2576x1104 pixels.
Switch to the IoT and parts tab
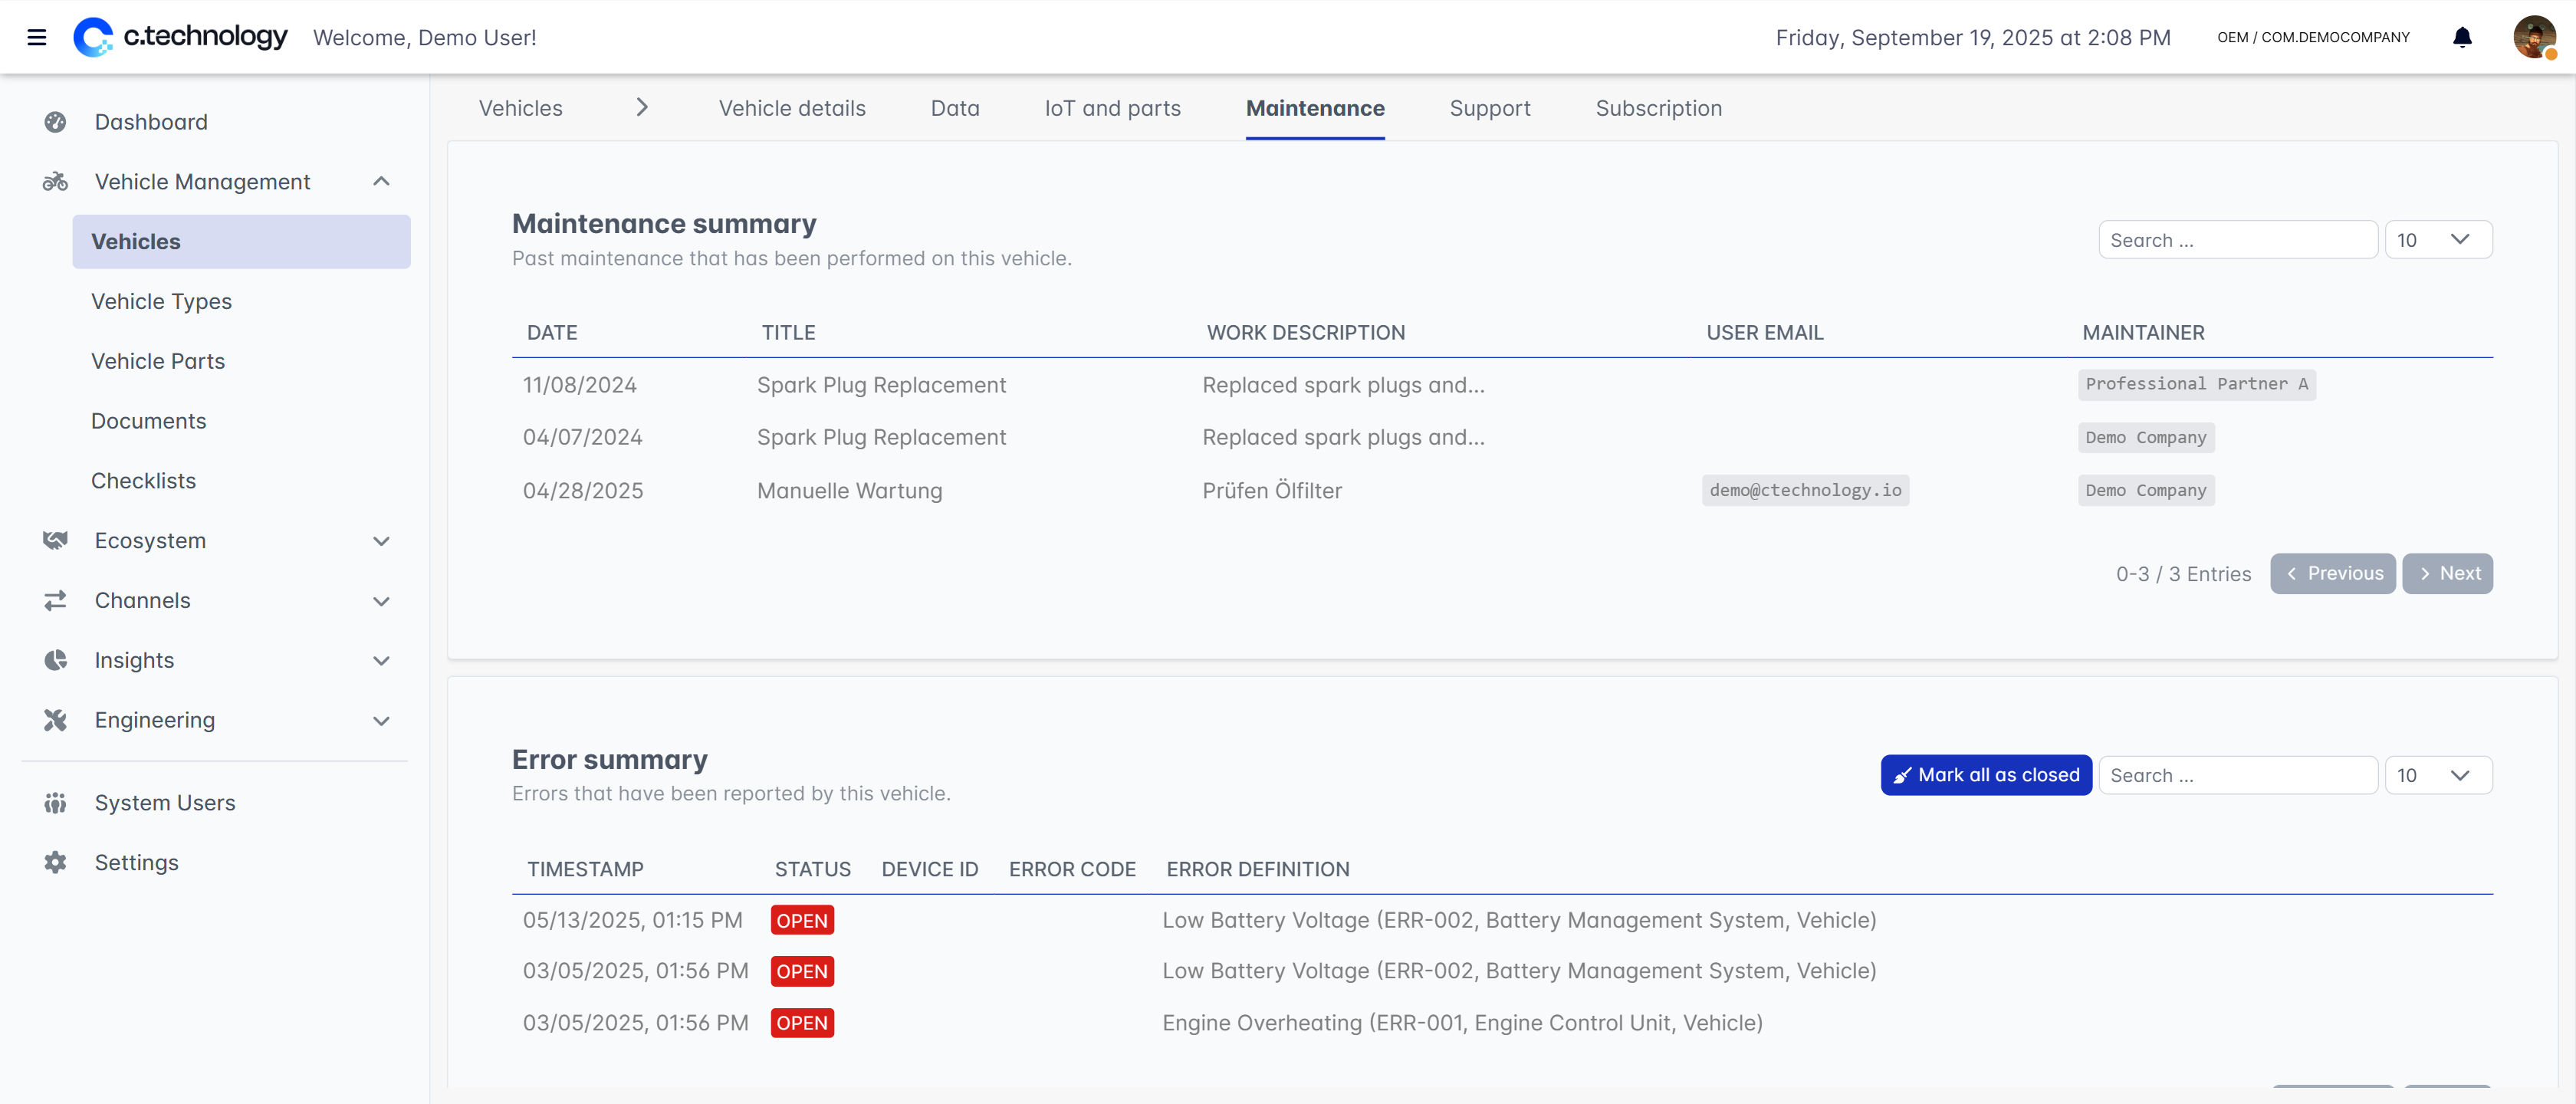coord(1112,108)
